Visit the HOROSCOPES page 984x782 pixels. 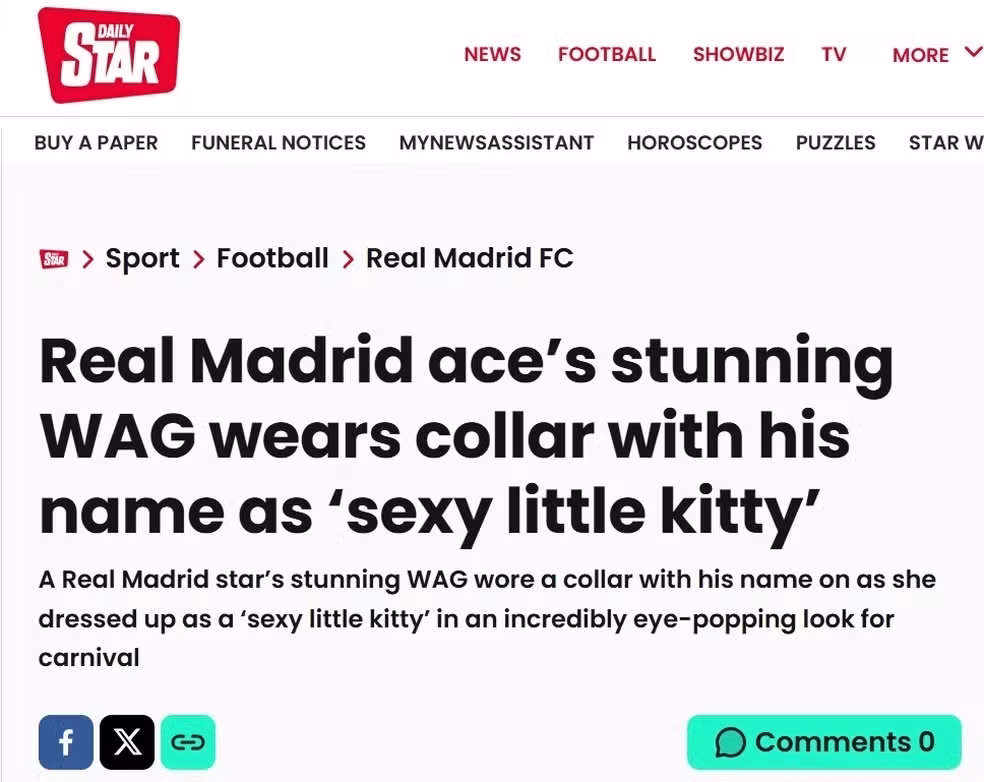click(695, 143)
